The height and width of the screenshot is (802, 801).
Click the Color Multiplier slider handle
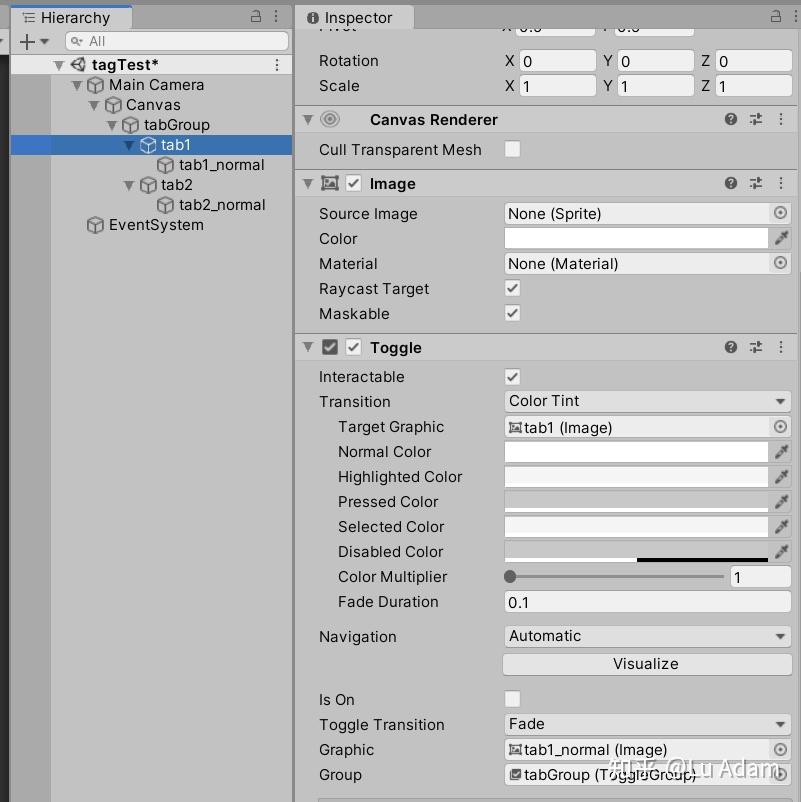click(x=510, y=576)
